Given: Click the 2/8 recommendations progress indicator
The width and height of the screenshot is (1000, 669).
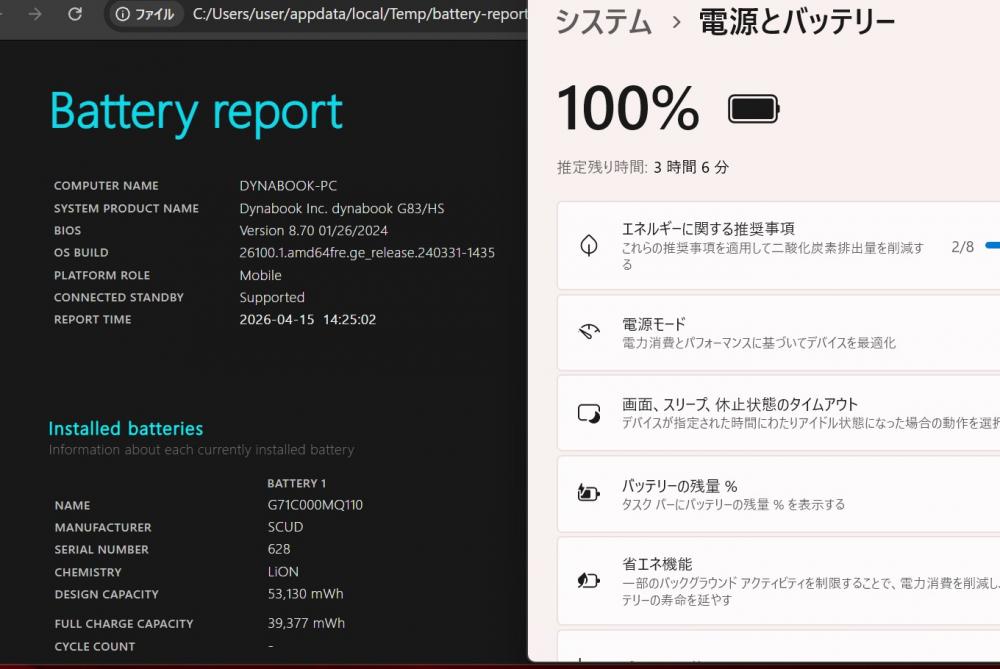Looking at the screenshot, I should pos(962,246).
